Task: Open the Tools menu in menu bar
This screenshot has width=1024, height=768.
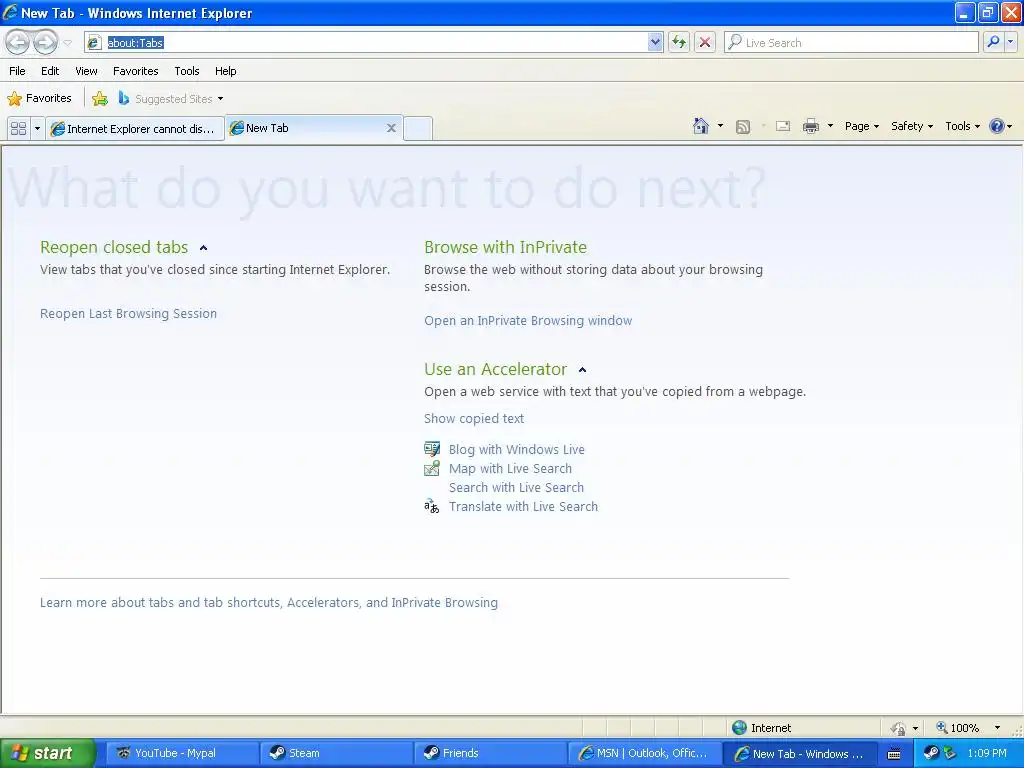Action: pyautogui.click(x=187, y=71)
